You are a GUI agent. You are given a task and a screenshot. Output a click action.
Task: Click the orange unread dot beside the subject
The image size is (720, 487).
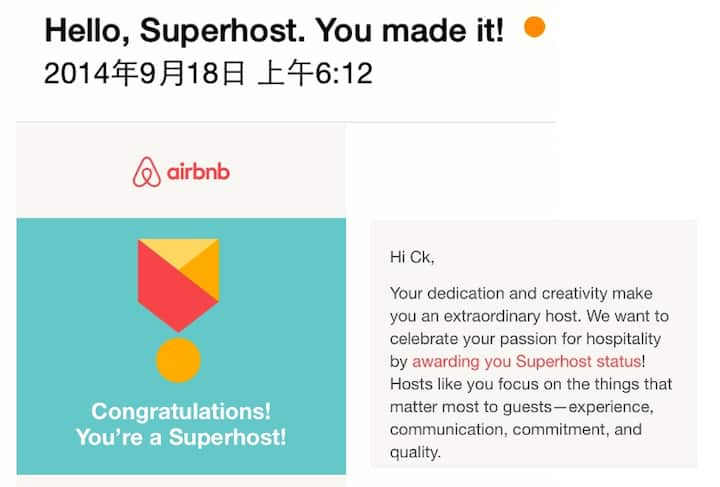[x=535, y=27]
